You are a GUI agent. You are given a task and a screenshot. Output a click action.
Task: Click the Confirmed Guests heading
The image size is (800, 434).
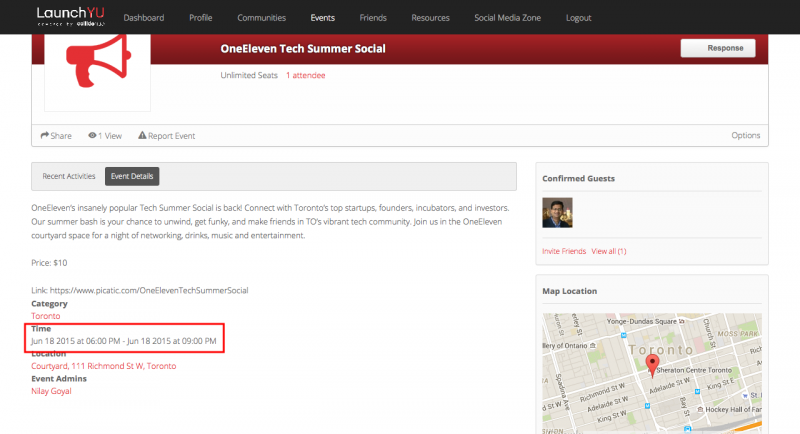tap(578, 178)
